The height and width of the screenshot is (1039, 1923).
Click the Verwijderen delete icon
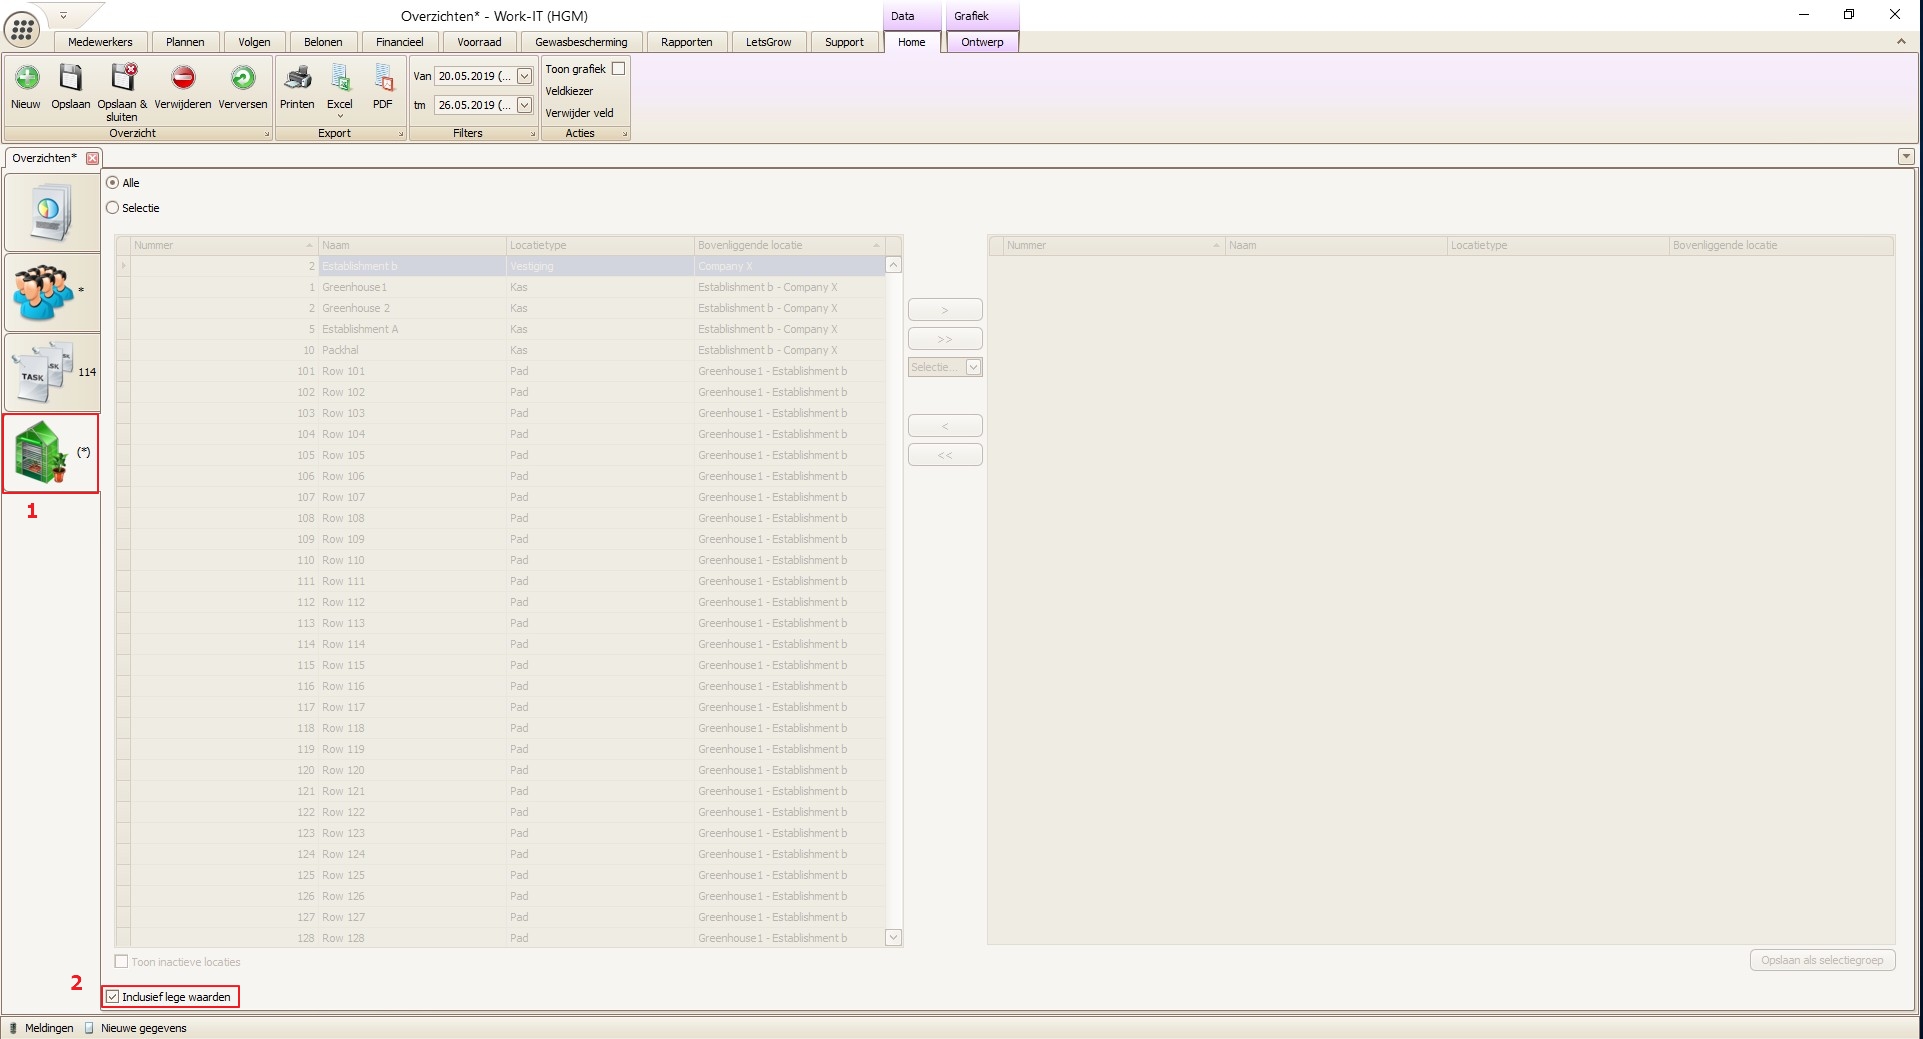pyautogui.click(x=183, y=78)
